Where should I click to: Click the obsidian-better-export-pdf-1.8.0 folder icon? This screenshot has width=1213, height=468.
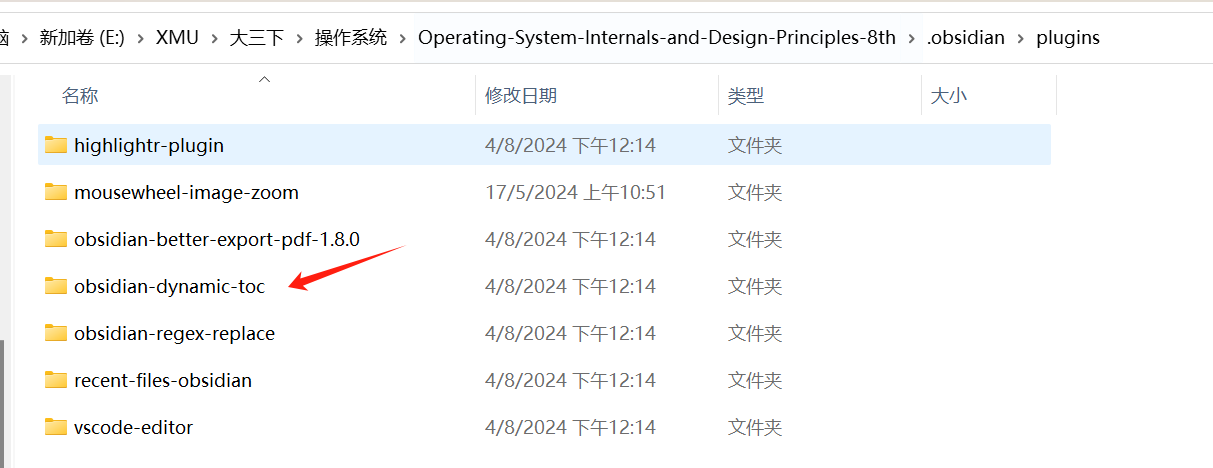coord(56,239)
